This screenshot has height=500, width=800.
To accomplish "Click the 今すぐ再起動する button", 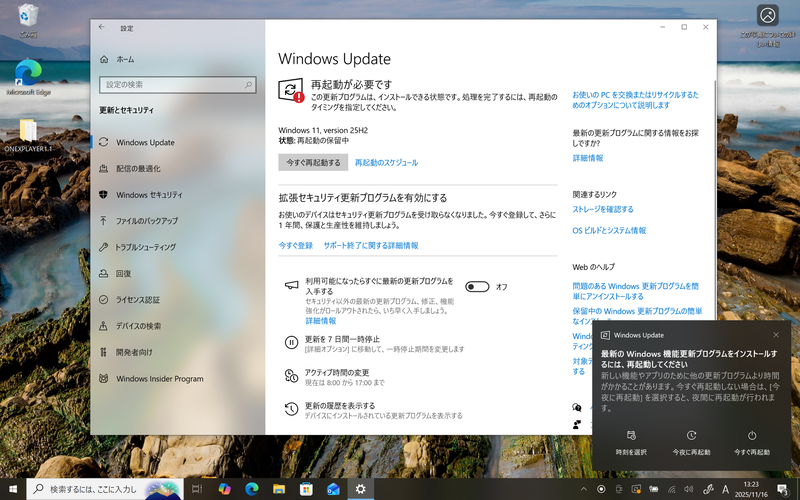I will coord(313,162).
